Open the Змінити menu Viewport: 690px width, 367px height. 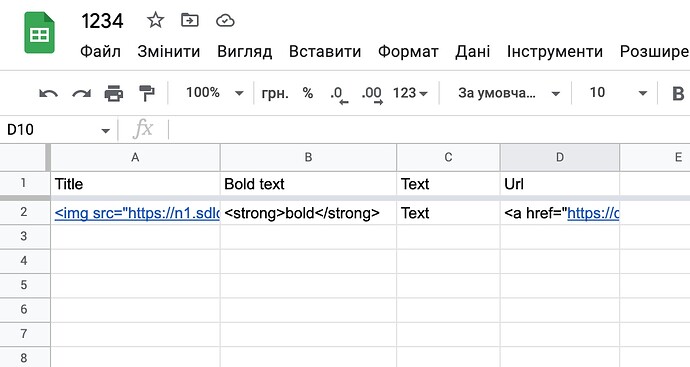pos(169,51)
